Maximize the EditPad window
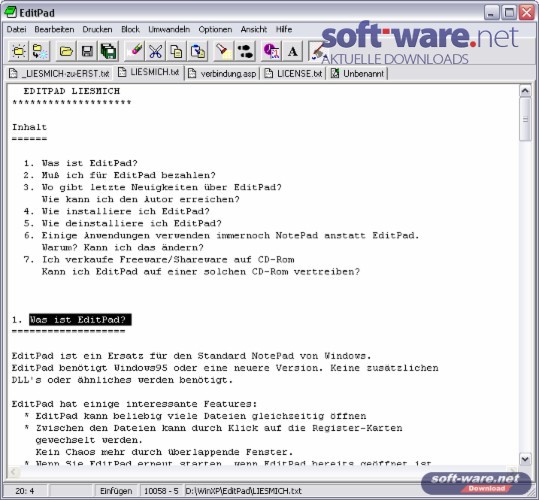 point(509,13)
